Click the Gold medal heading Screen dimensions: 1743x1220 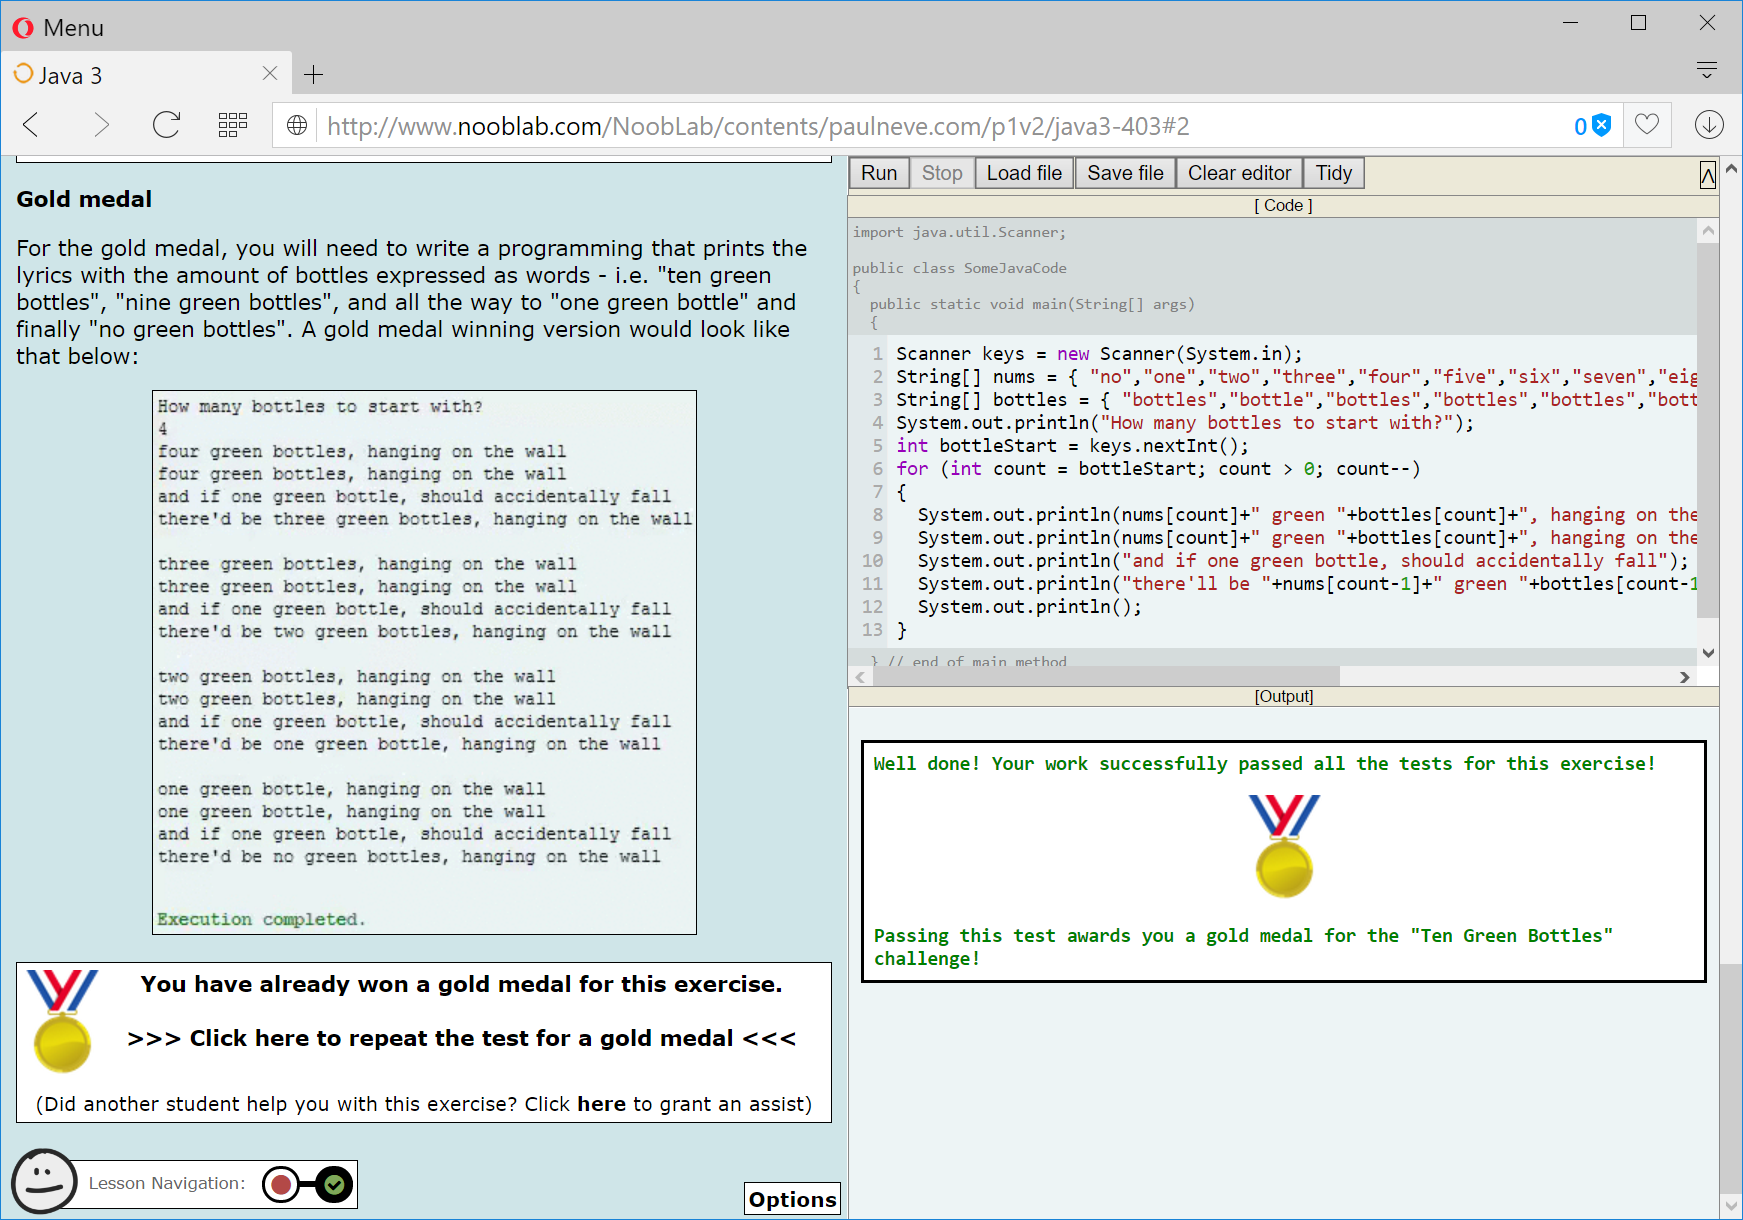[84, 199]
